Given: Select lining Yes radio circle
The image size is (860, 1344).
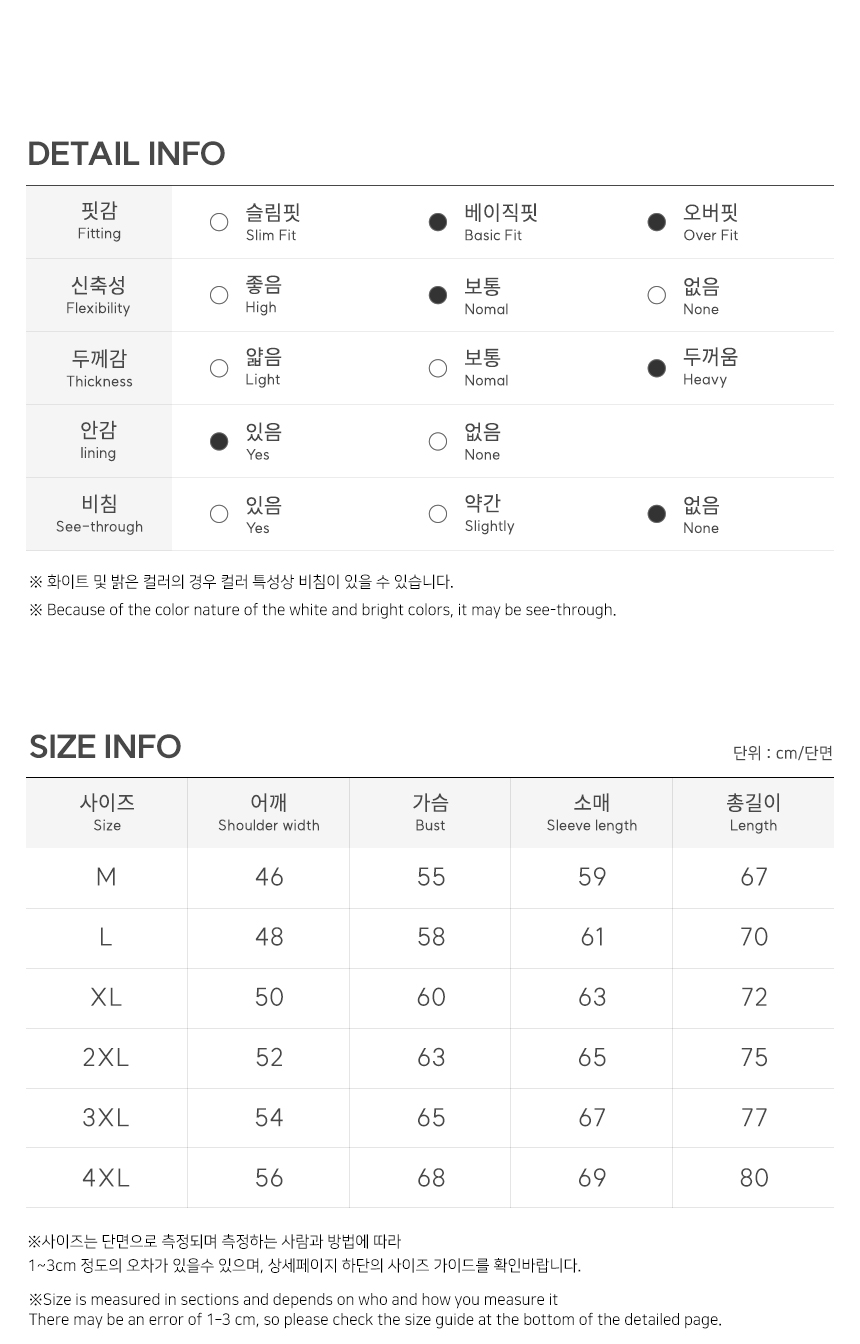Looking at the screenshot, I should coord(219,441).
